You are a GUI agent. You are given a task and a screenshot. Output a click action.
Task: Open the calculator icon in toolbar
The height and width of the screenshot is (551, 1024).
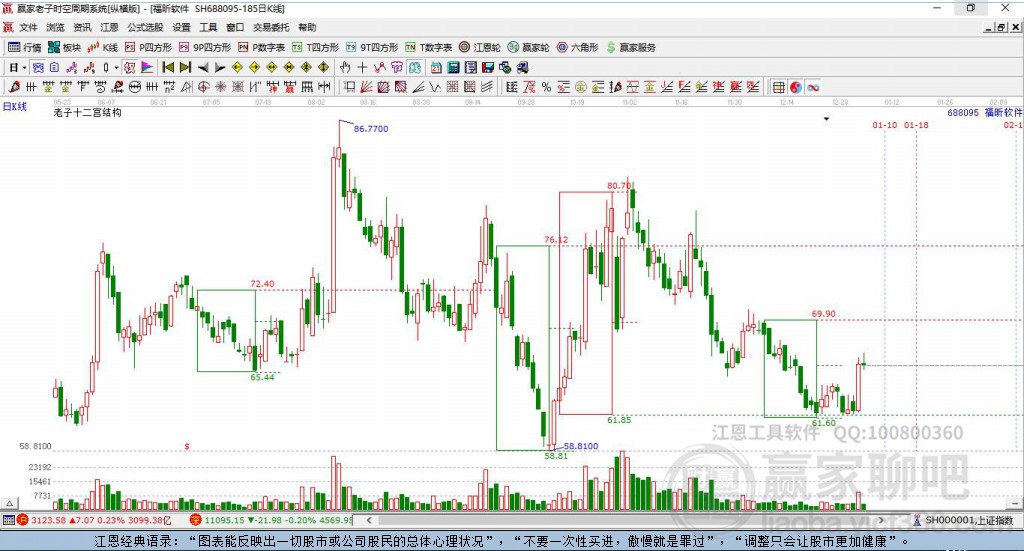tap(453, 67)
